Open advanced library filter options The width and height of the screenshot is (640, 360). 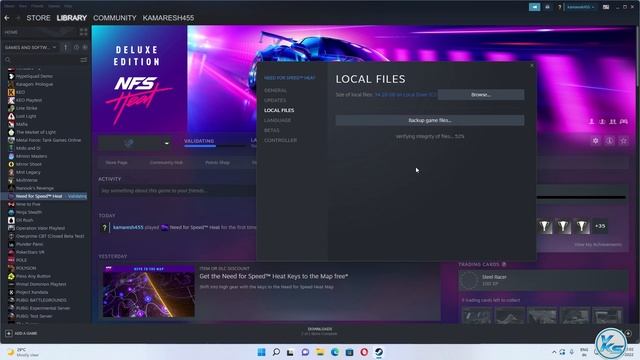(83, 60)
